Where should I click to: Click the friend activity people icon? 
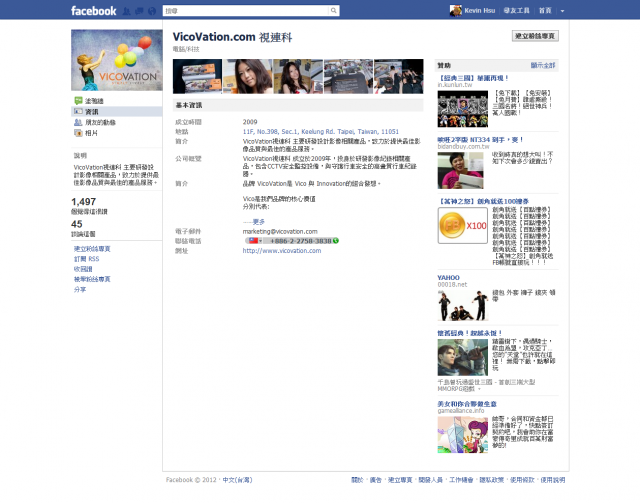78,122
